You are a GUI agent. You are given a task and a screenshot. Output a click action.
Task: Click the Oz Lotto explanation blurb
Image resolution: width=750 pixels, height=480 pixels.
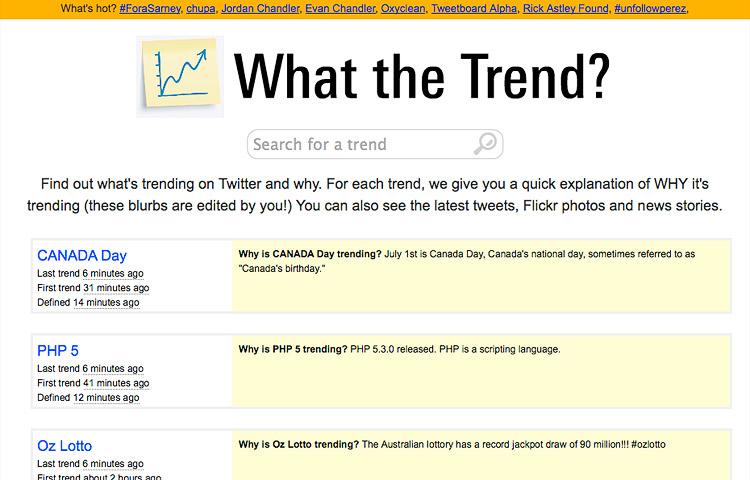452,444
